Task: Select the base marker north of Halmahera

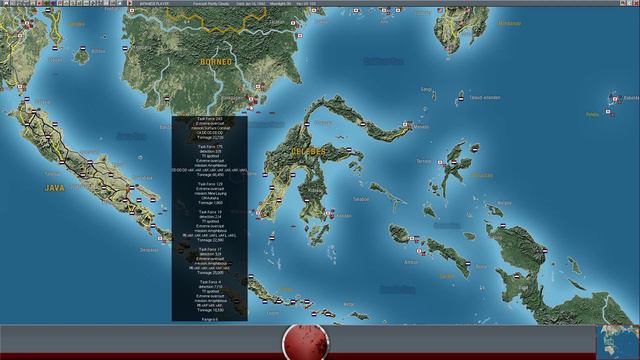Action: (x=476, y=149)
